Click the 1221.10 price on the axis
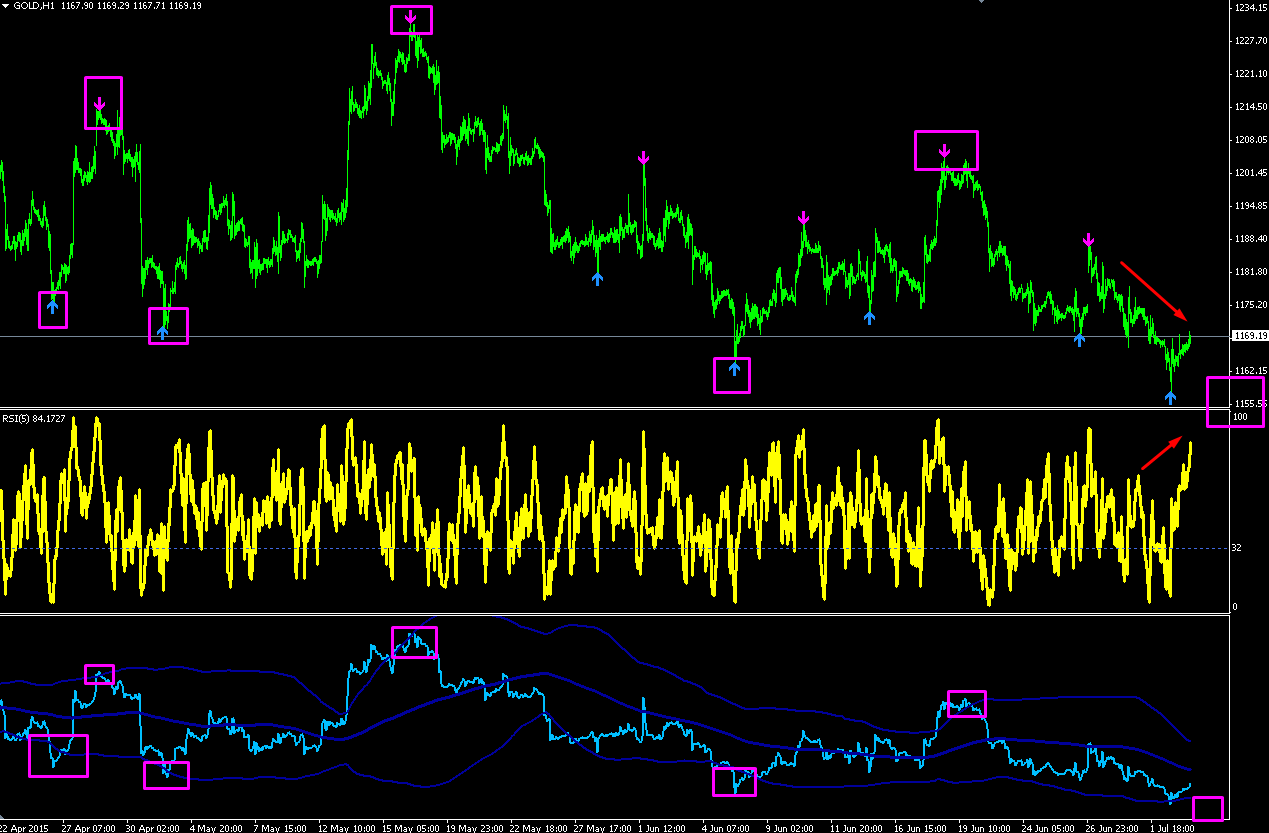1269x833 pixels. [x=1251, y=74]
